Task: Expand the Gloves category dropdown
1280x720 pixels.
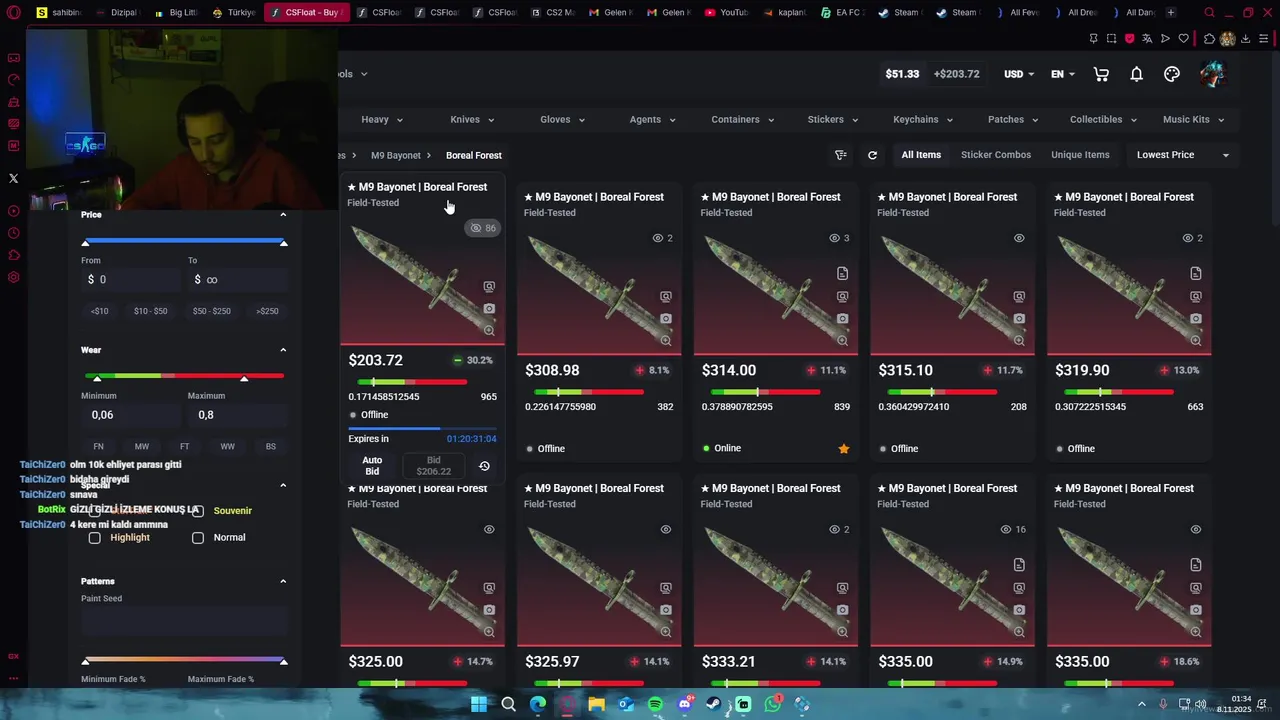Action: point(562,119)
